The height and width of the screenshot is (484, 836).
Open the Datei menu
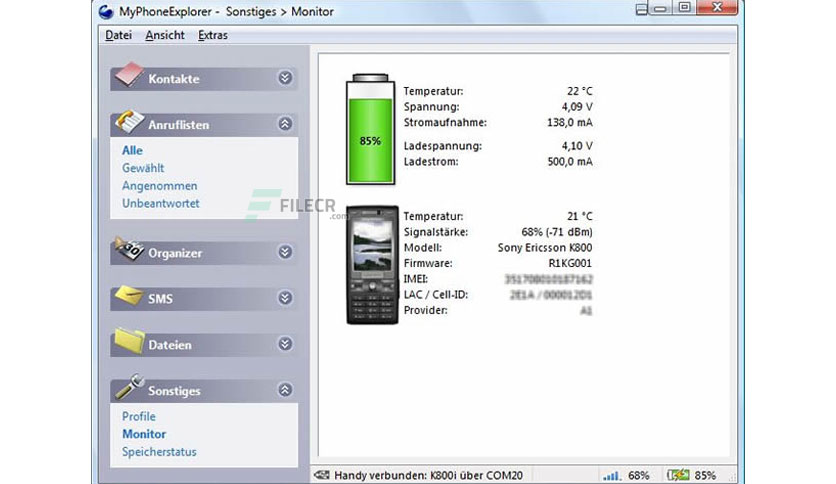(118, 35)
